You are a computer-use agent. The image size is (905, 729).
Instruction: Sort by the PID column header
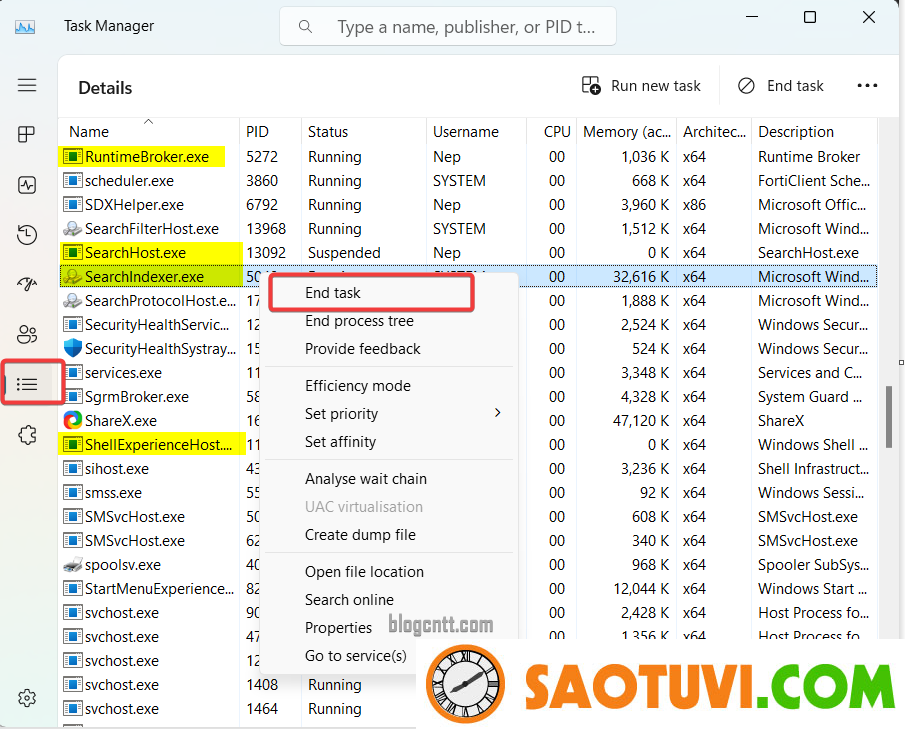tap(270, 132)
